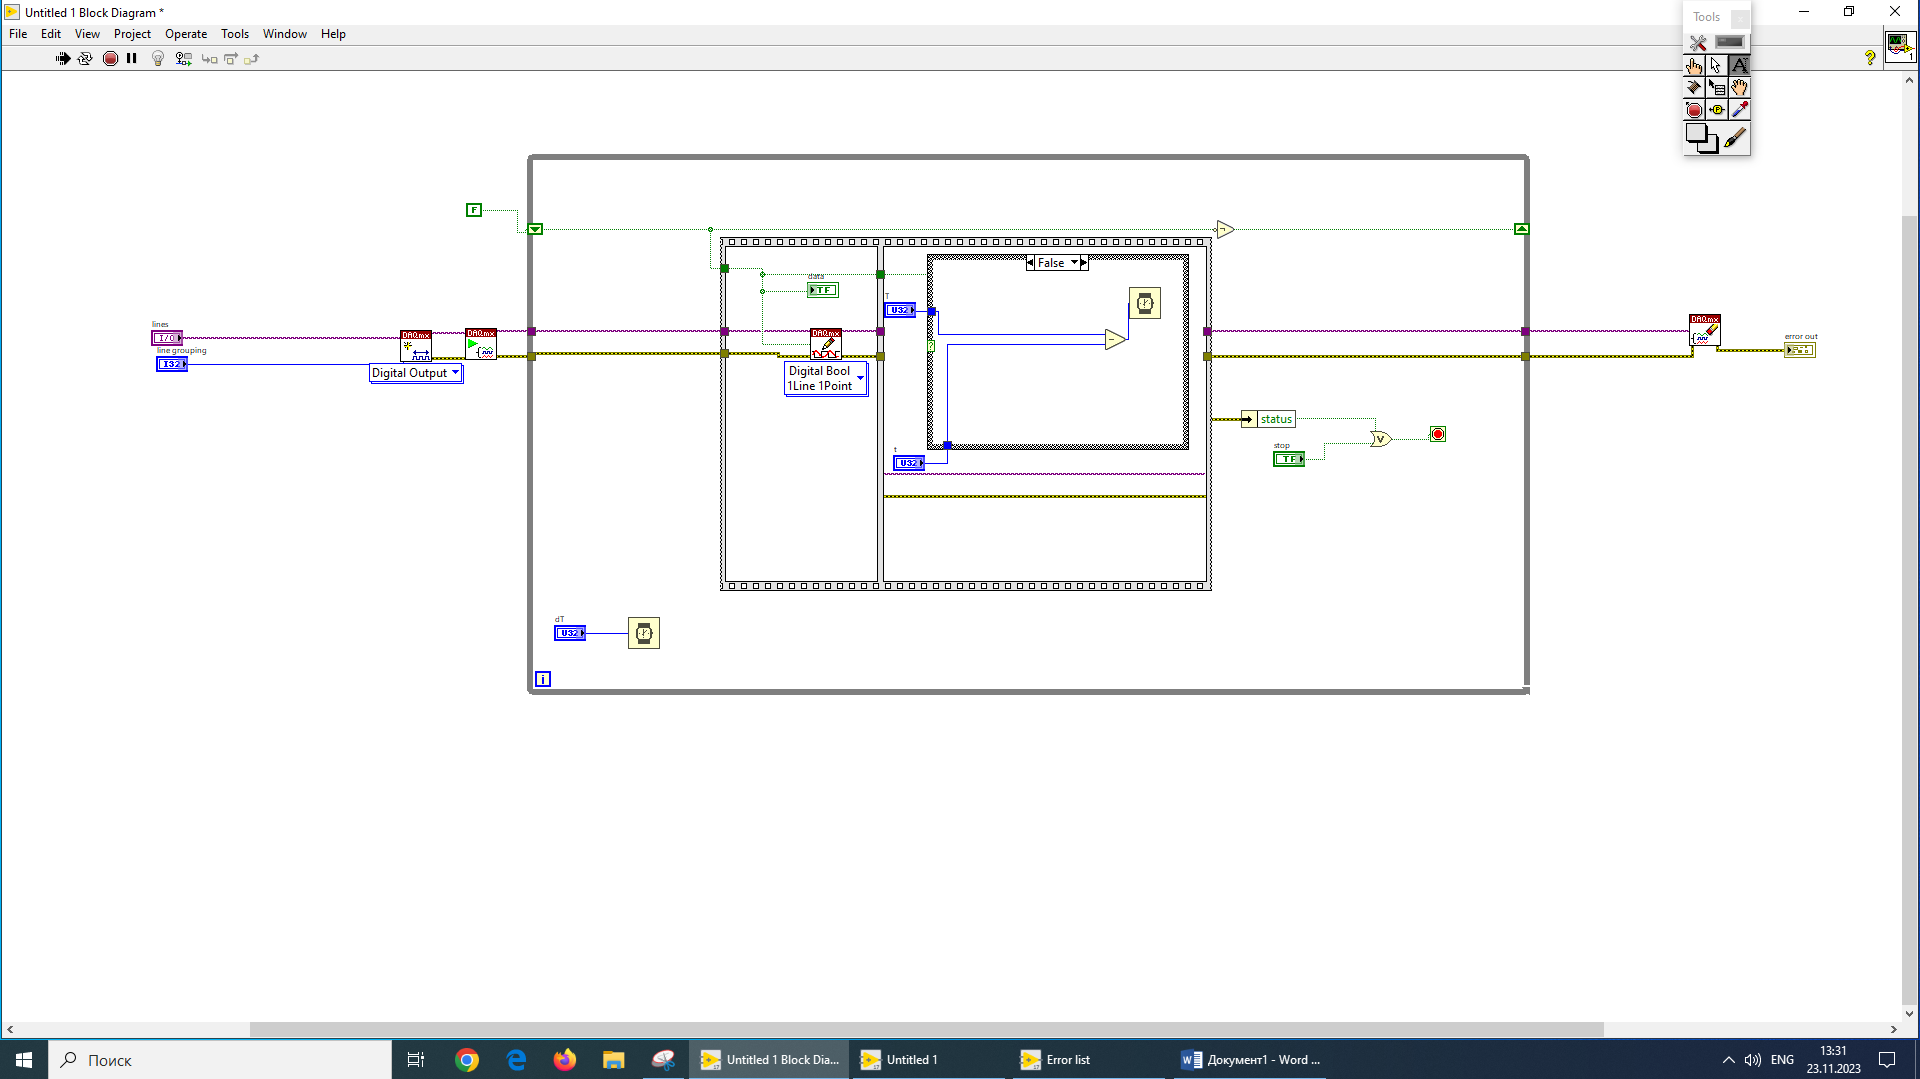Click the subtract node inside case structure

1116,340
